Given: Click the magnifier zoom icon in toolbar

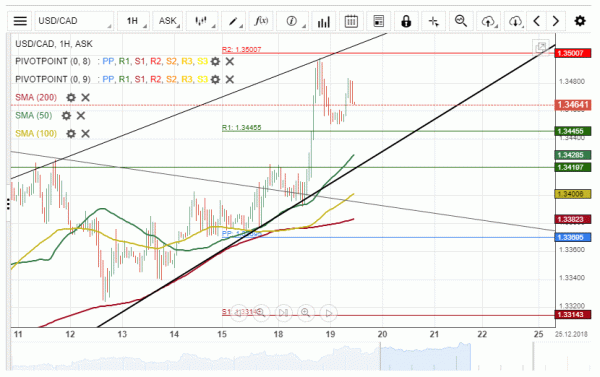Looking at the screenshot, I should click(461, 21).
